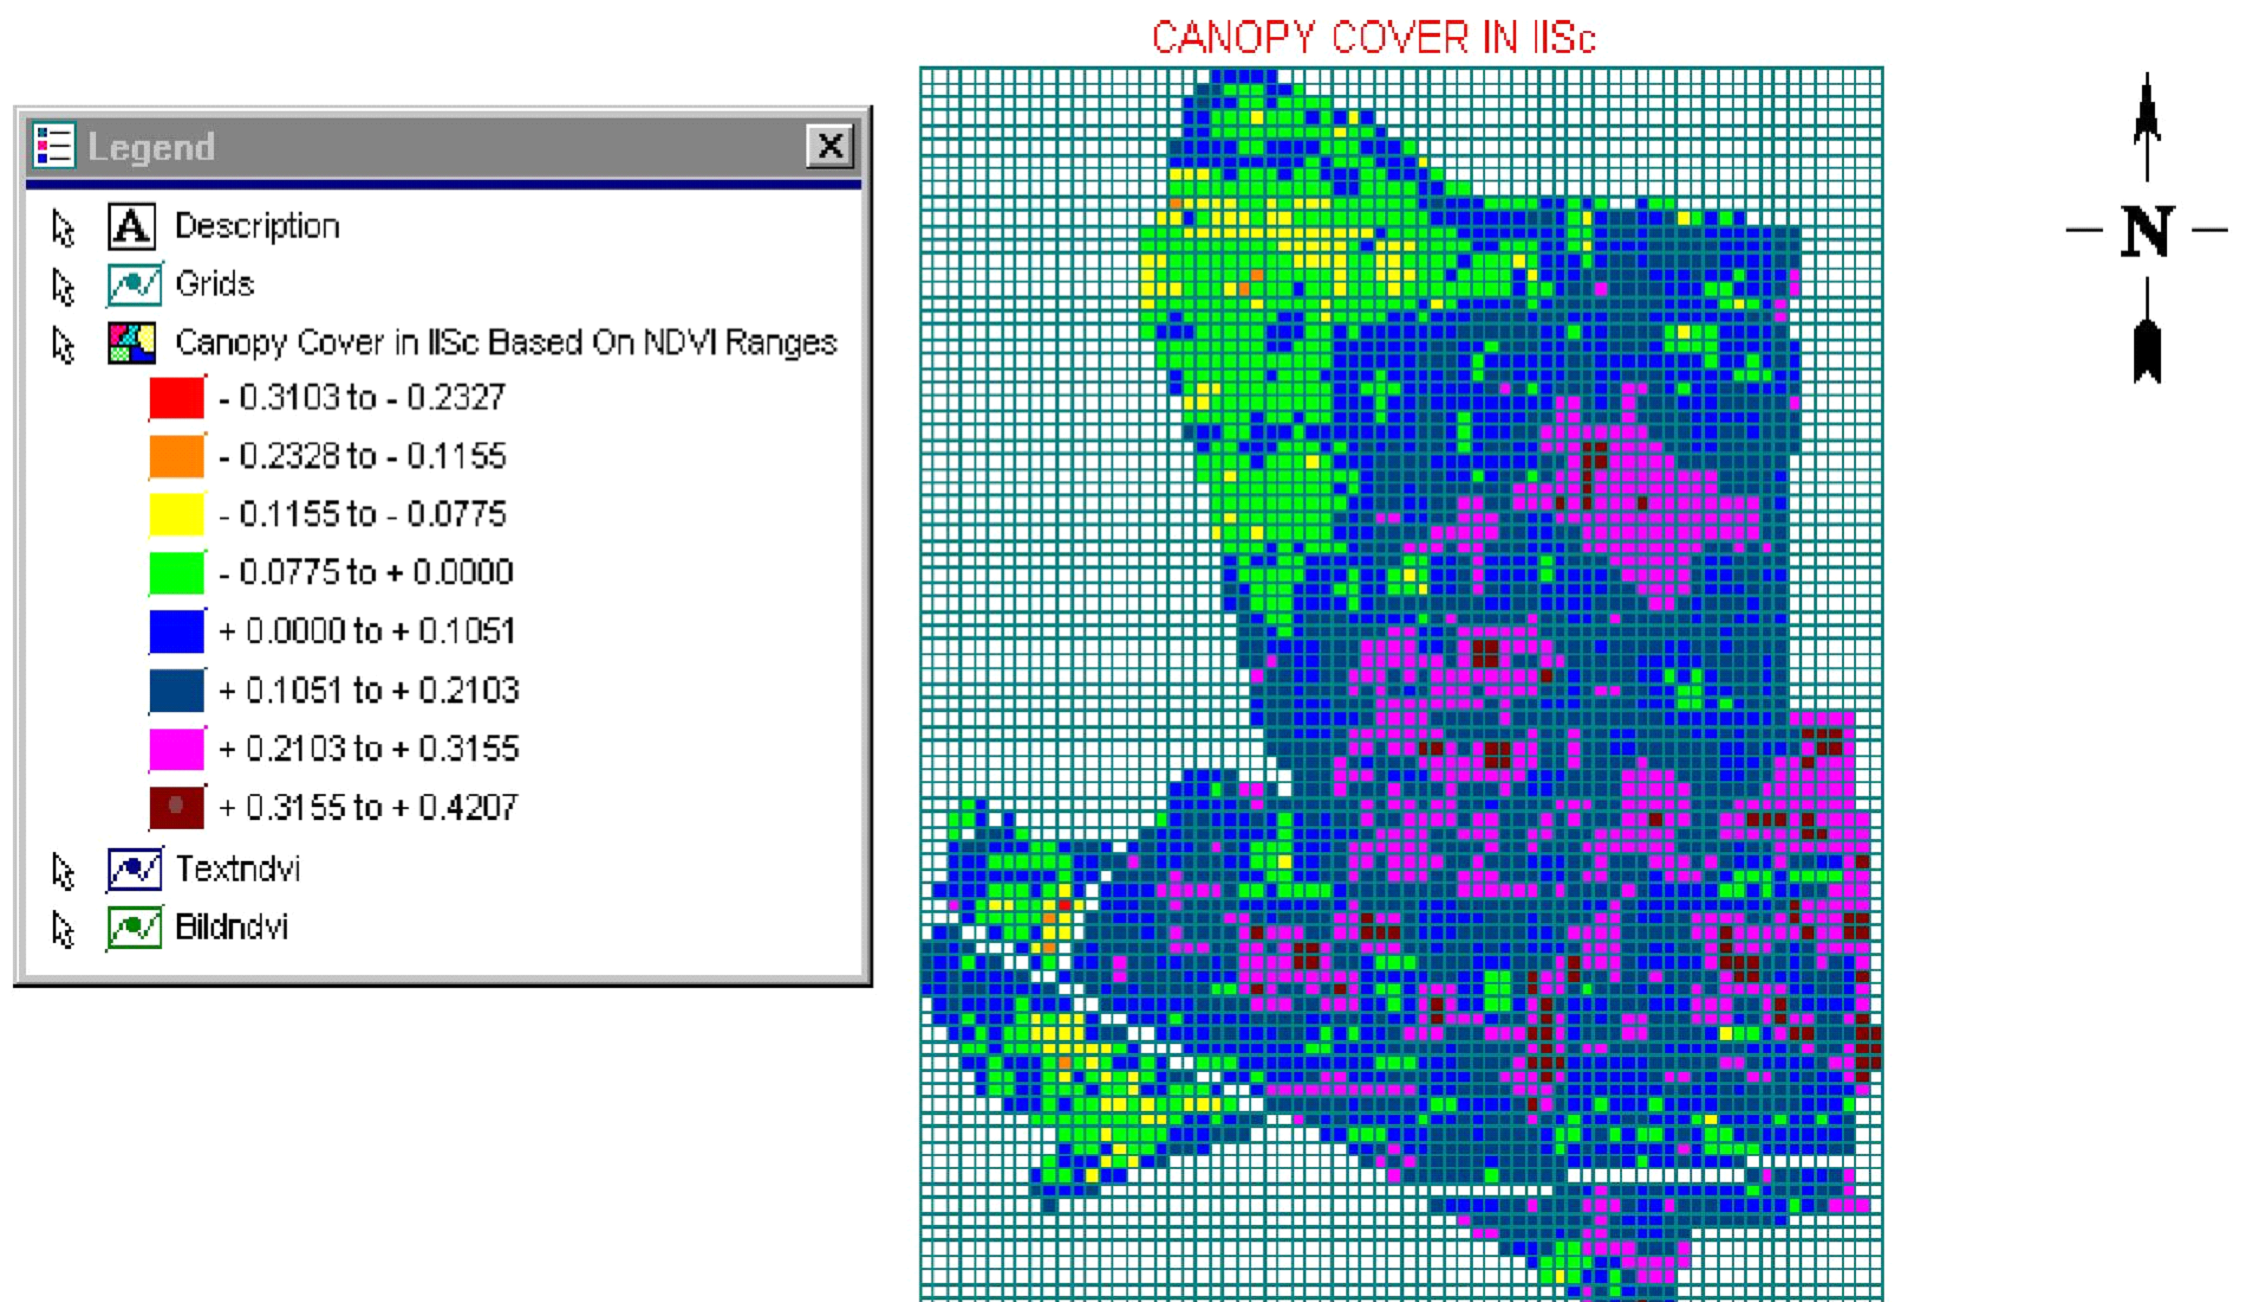Click the Description layer text icon

(131, 227)
